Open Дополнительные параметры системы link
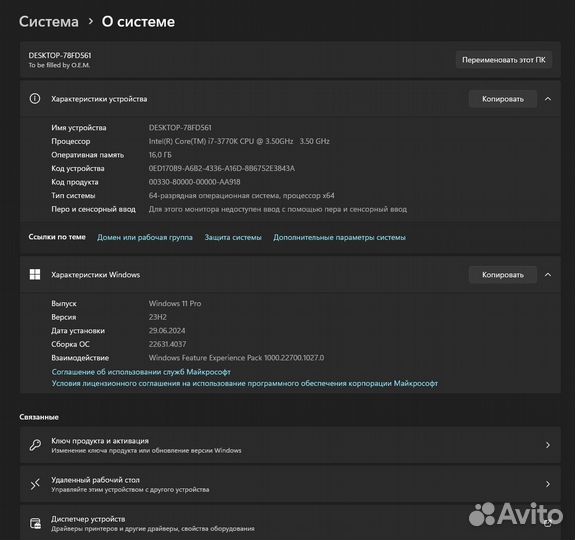575x540 pixels. click(x=340, y=237)
